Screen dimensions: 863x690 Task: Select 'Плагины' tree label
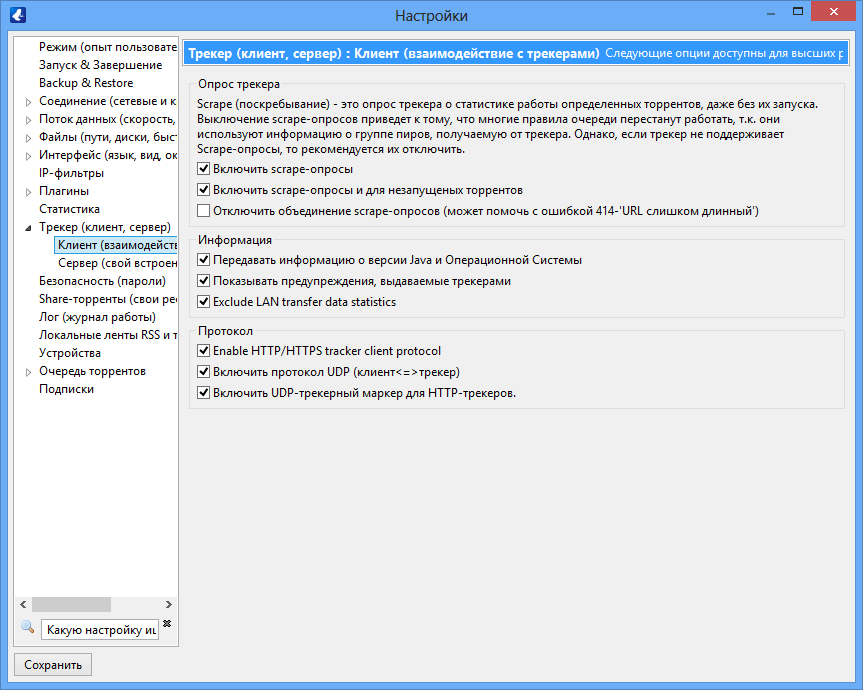64,191
